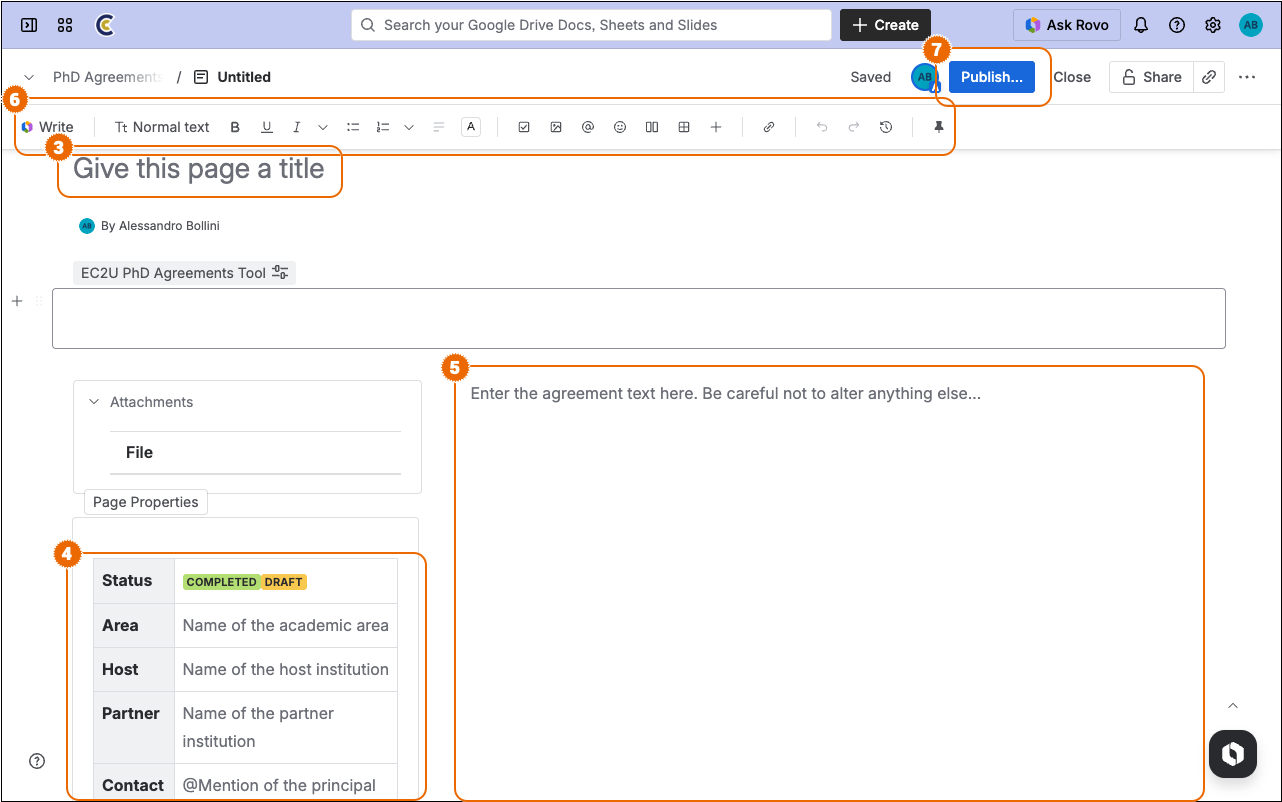Insert a table from the toolbar

click(684, 127)
